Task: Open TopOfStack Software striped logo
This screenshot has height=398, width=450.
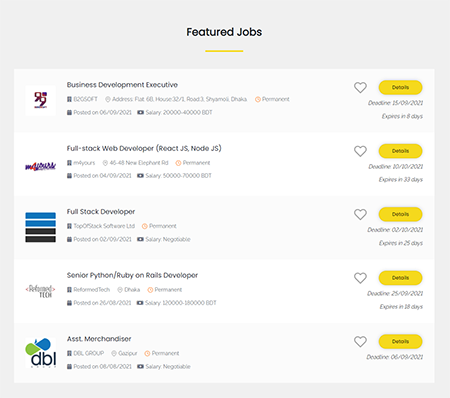Action: click(41, 227)
